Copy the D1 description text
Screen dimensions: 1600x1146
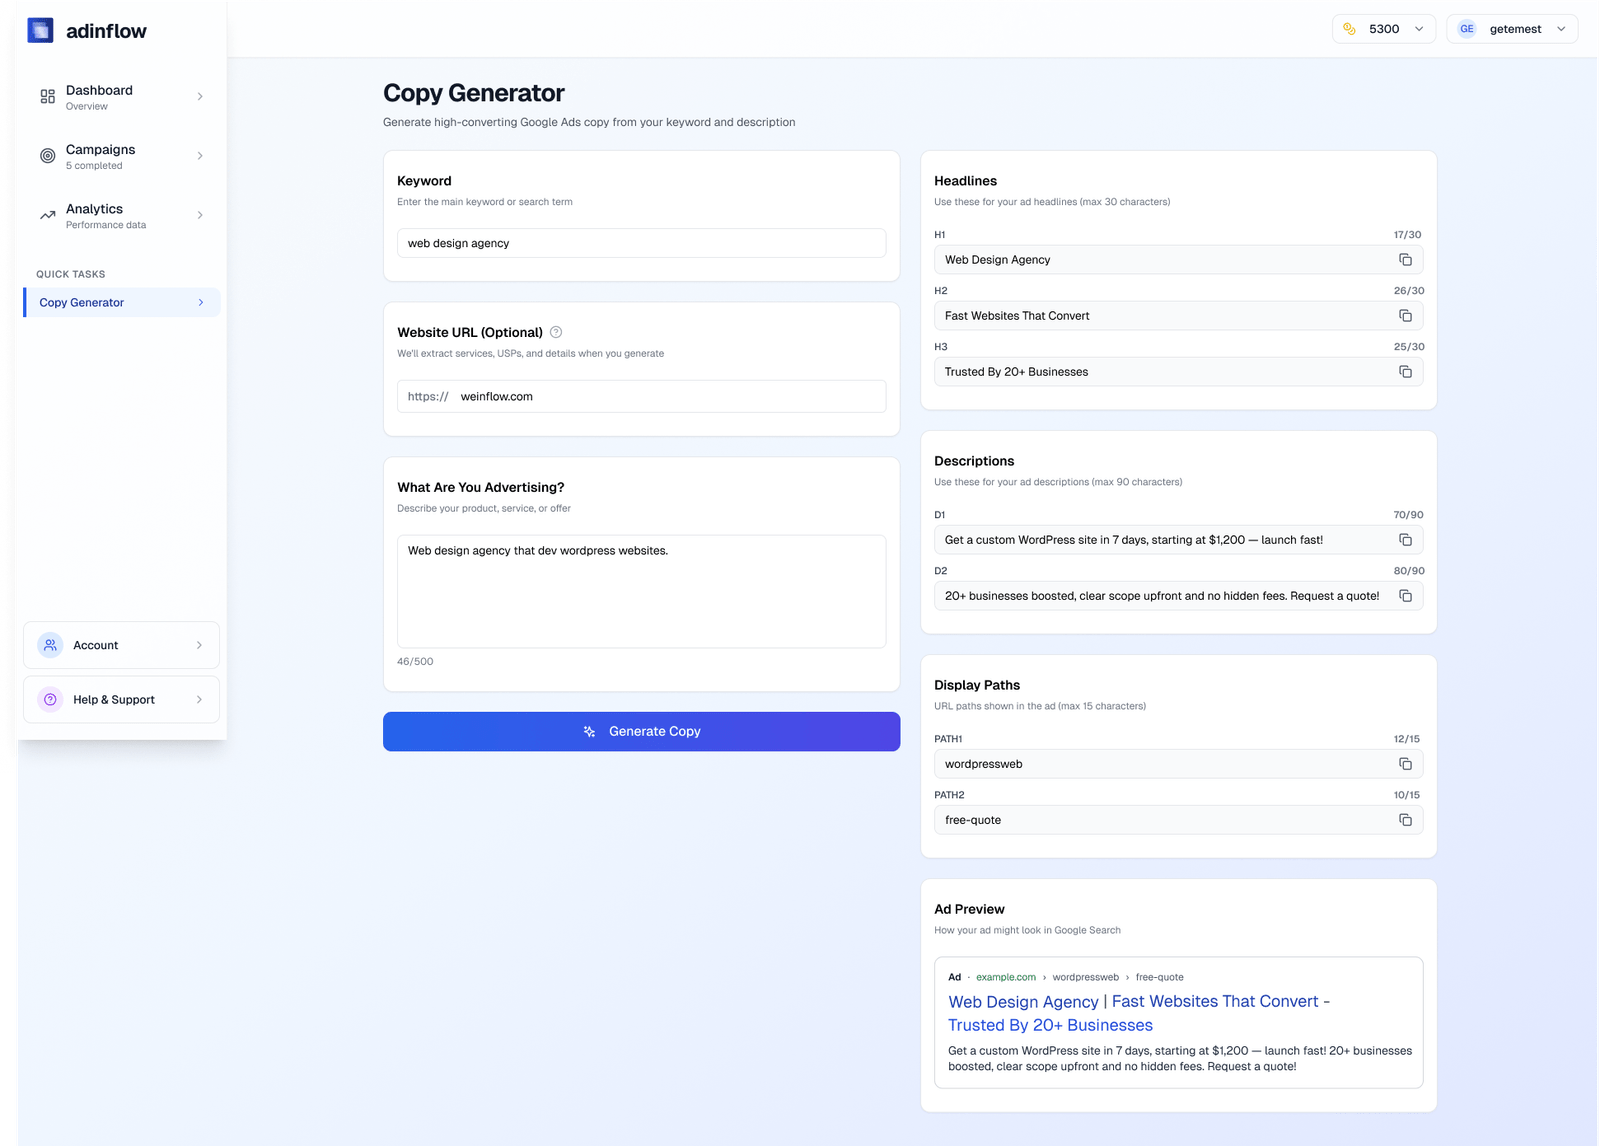1405,540
